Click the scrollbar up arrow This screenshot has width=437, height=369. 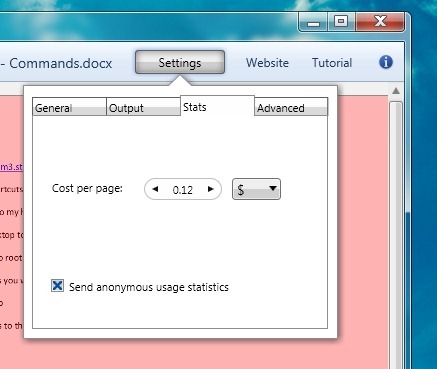[x=396, y=91]
